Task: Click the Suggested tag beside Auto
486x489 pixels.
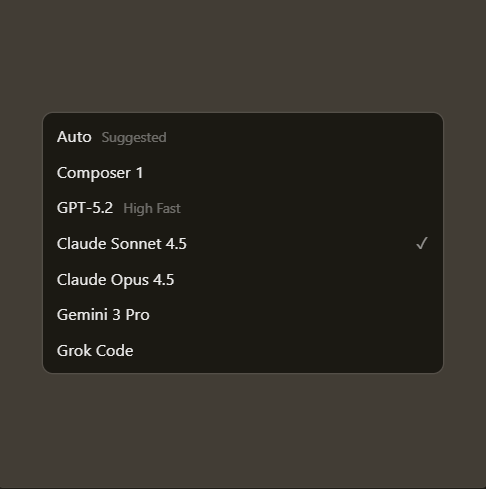Action: point(134,137)
